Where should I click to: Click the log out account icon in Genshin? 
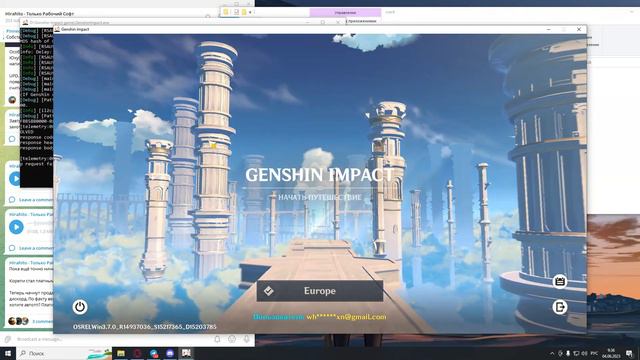pyautogui.click(x=560, y=307)
